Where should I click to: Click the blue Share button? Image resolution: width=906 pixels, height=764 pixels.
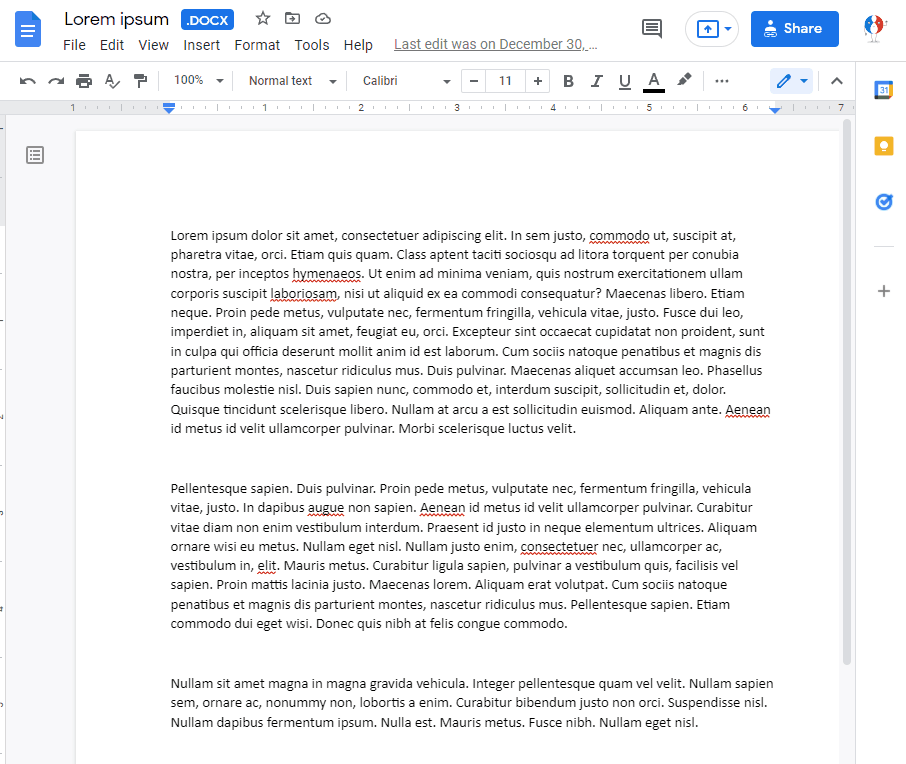[x=794, y=29]
